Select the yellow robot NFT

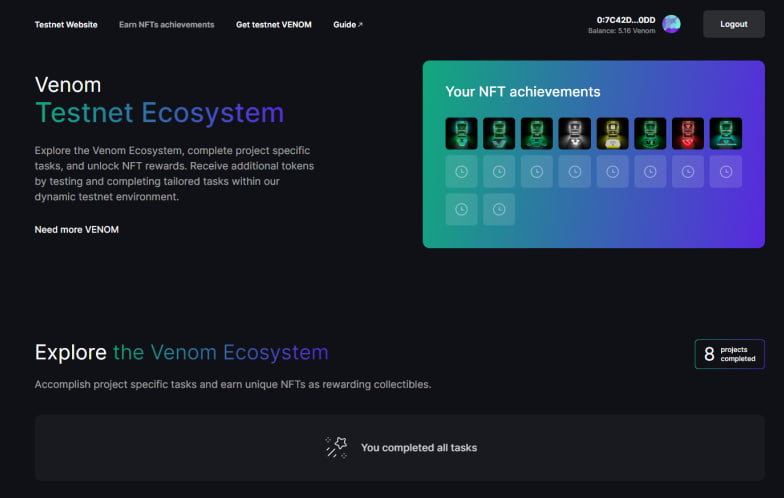click(x=612, y=134)
